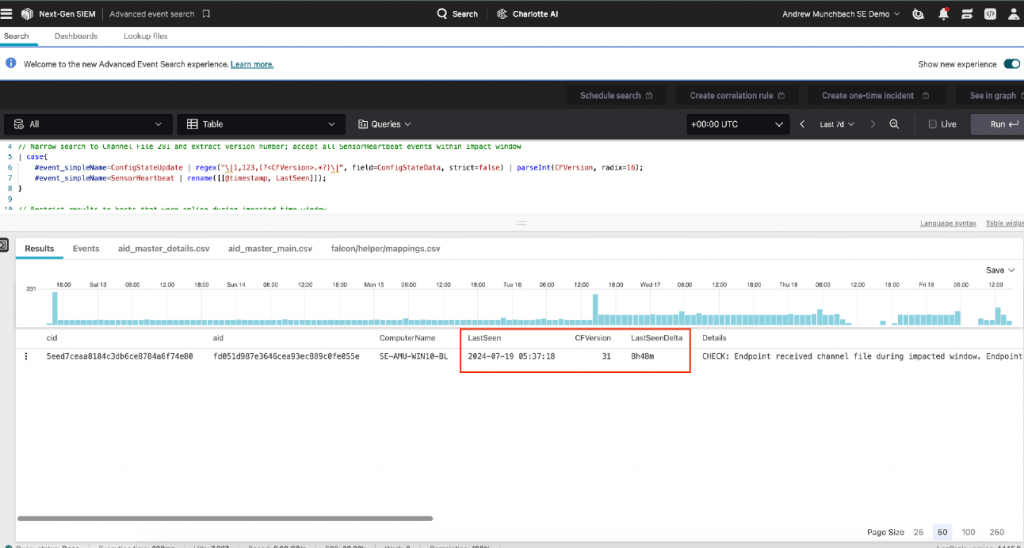Open Charlotte AI assistant
The image size is (1024, 548).
(x=529, y=14)
